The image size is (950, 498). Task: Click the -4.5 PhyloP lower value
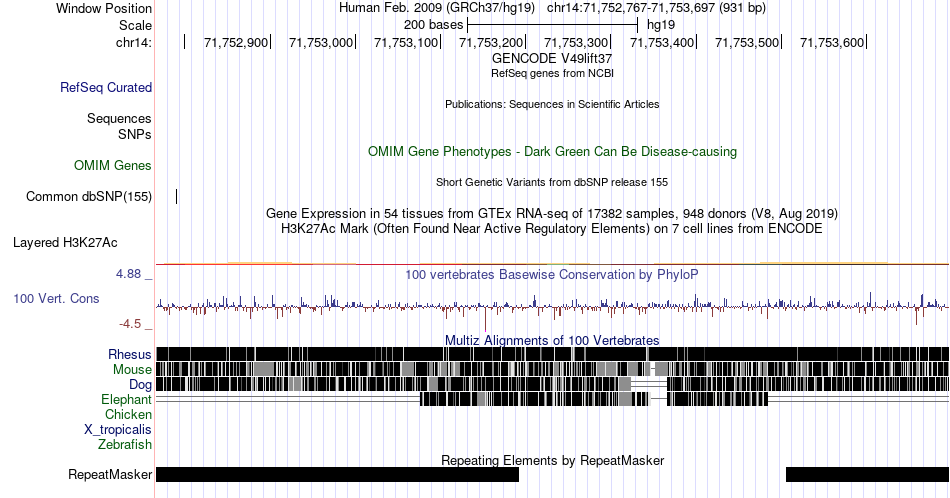(130, 324)
